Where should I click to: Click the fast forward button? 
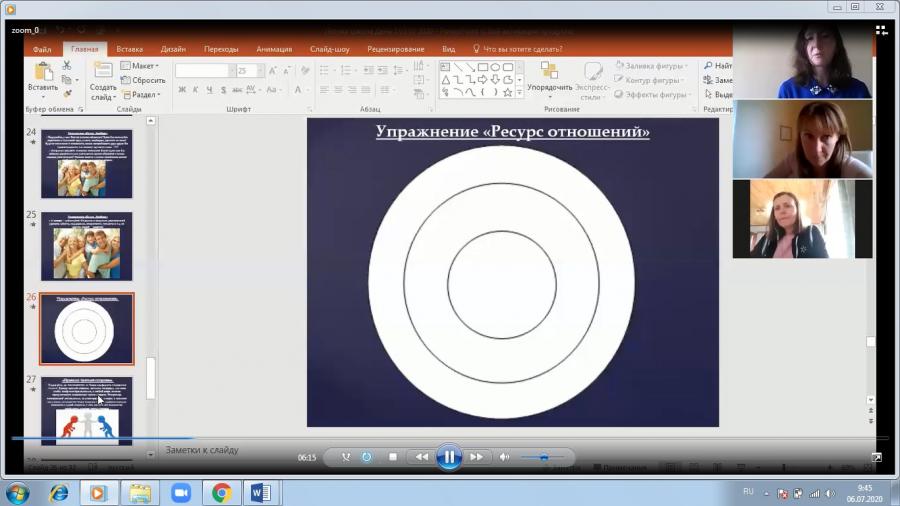pyautogui.click(x=476, y=457)
